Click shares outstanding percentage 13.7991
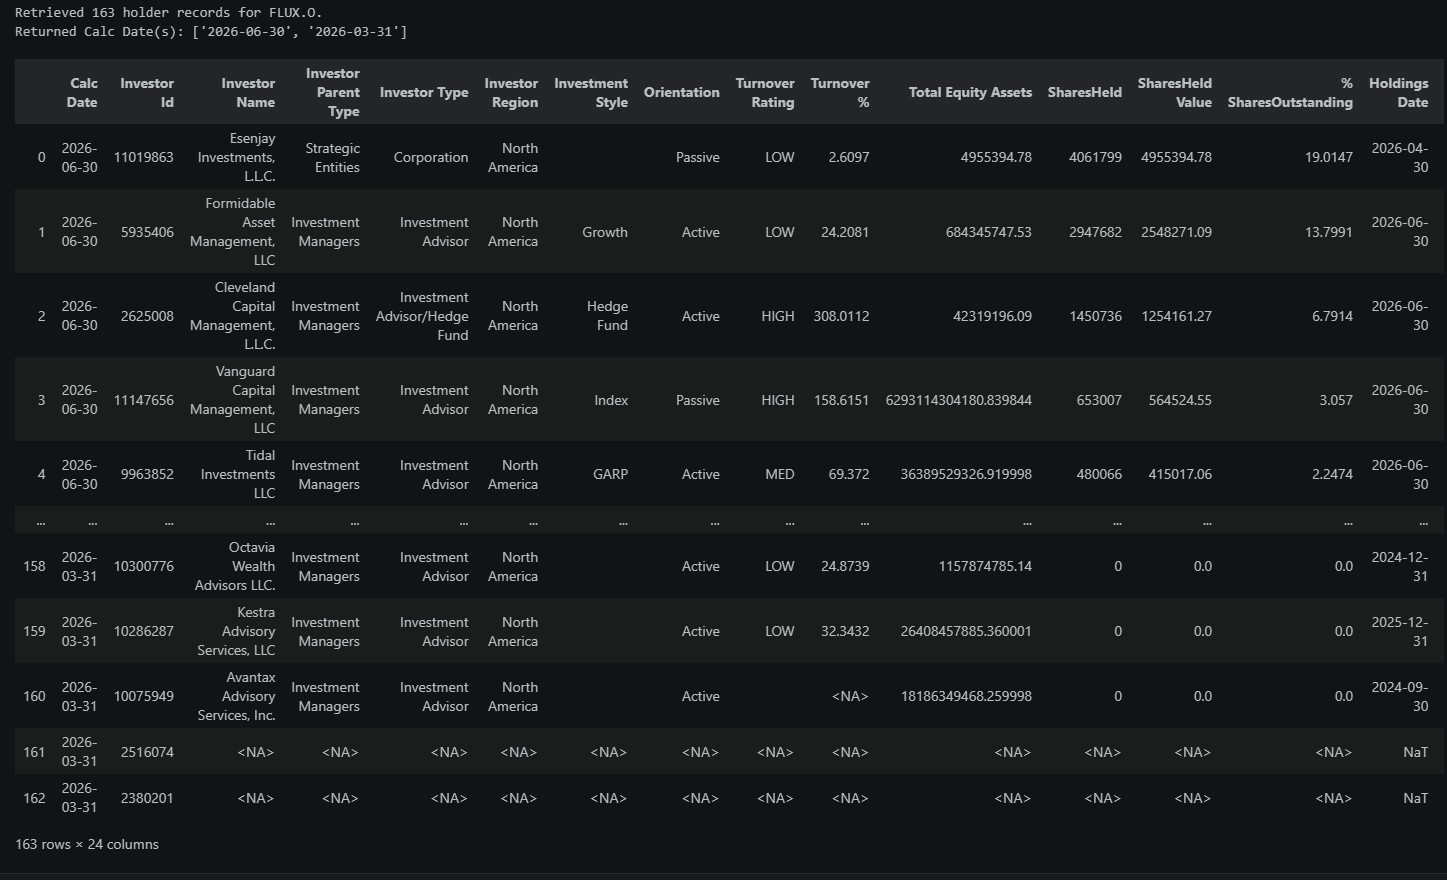The width and height of the screenshot is (1447, 880). coord(1329,232)
